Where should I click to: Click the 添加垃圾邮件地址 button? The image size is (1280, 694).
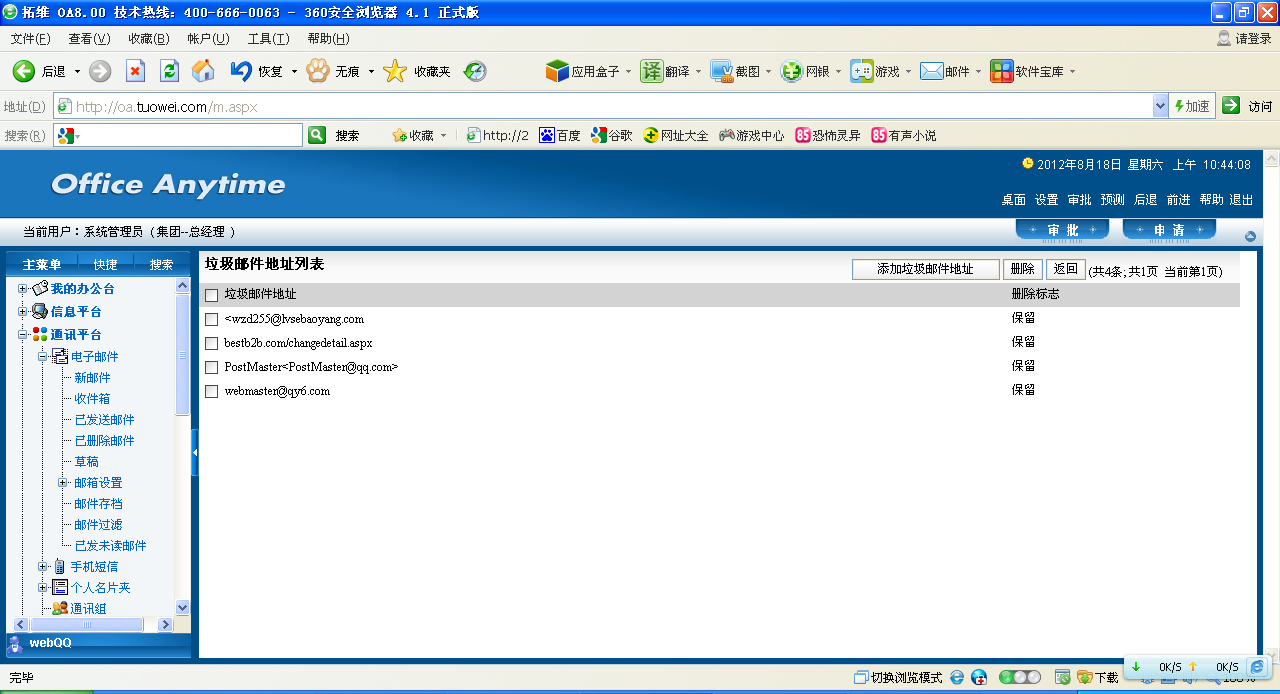pos(925,269)
